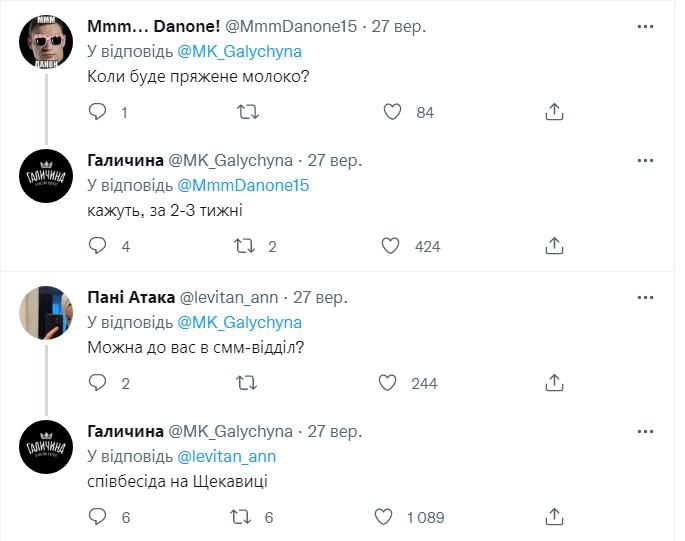Reply to Галичина's '2-3 тижні' tweet
Image resolution: width=685 pixels, height=541 pixels.
[x=97, y=246]
